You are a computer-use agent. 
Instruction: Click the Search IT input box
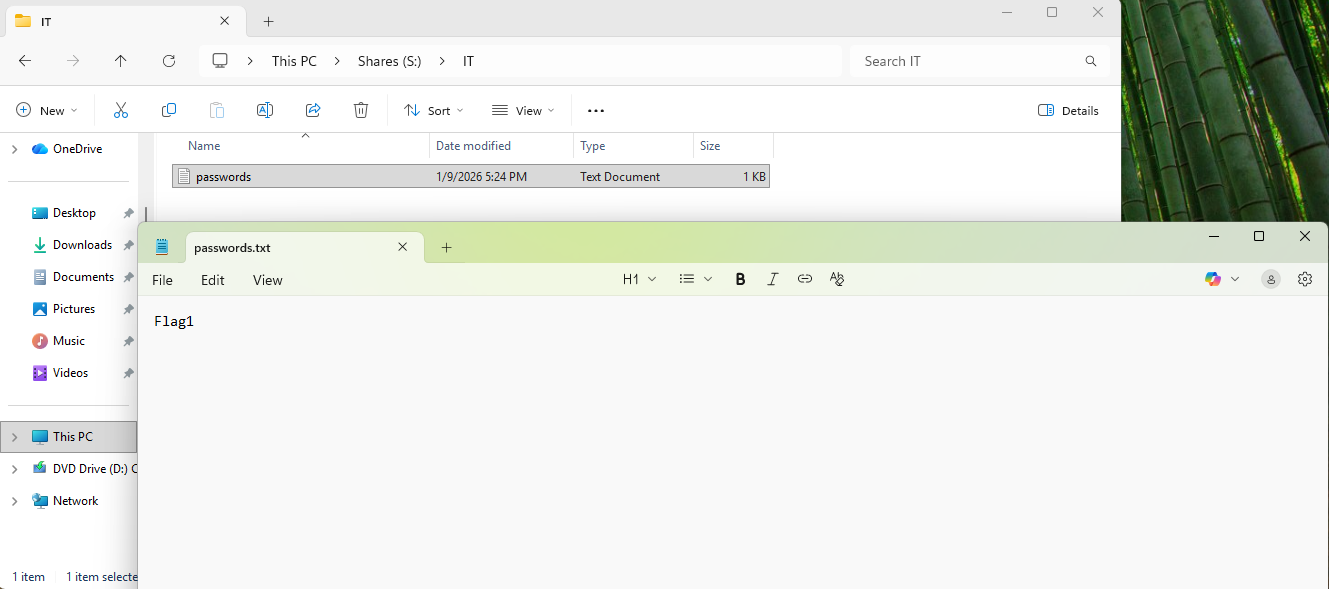click(965, 61)
